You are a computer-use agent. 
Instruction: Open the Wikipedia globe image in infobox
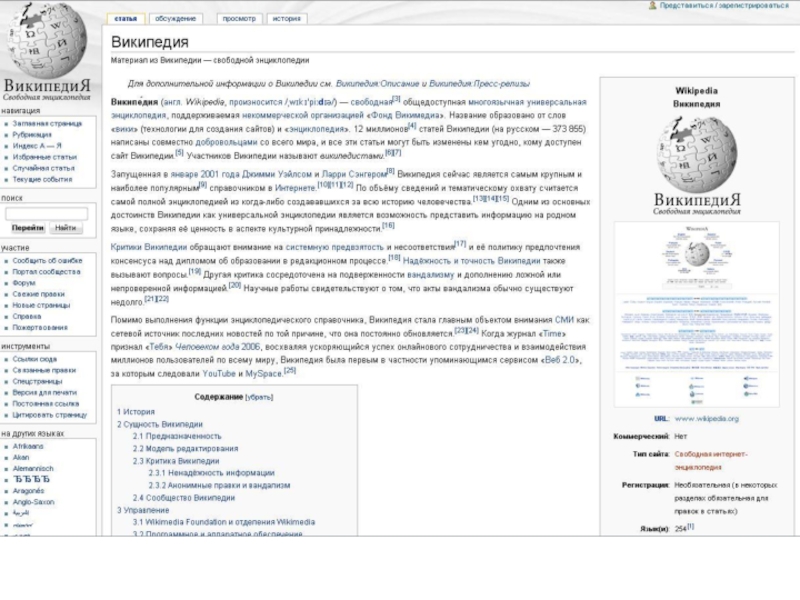pos(697,154)
